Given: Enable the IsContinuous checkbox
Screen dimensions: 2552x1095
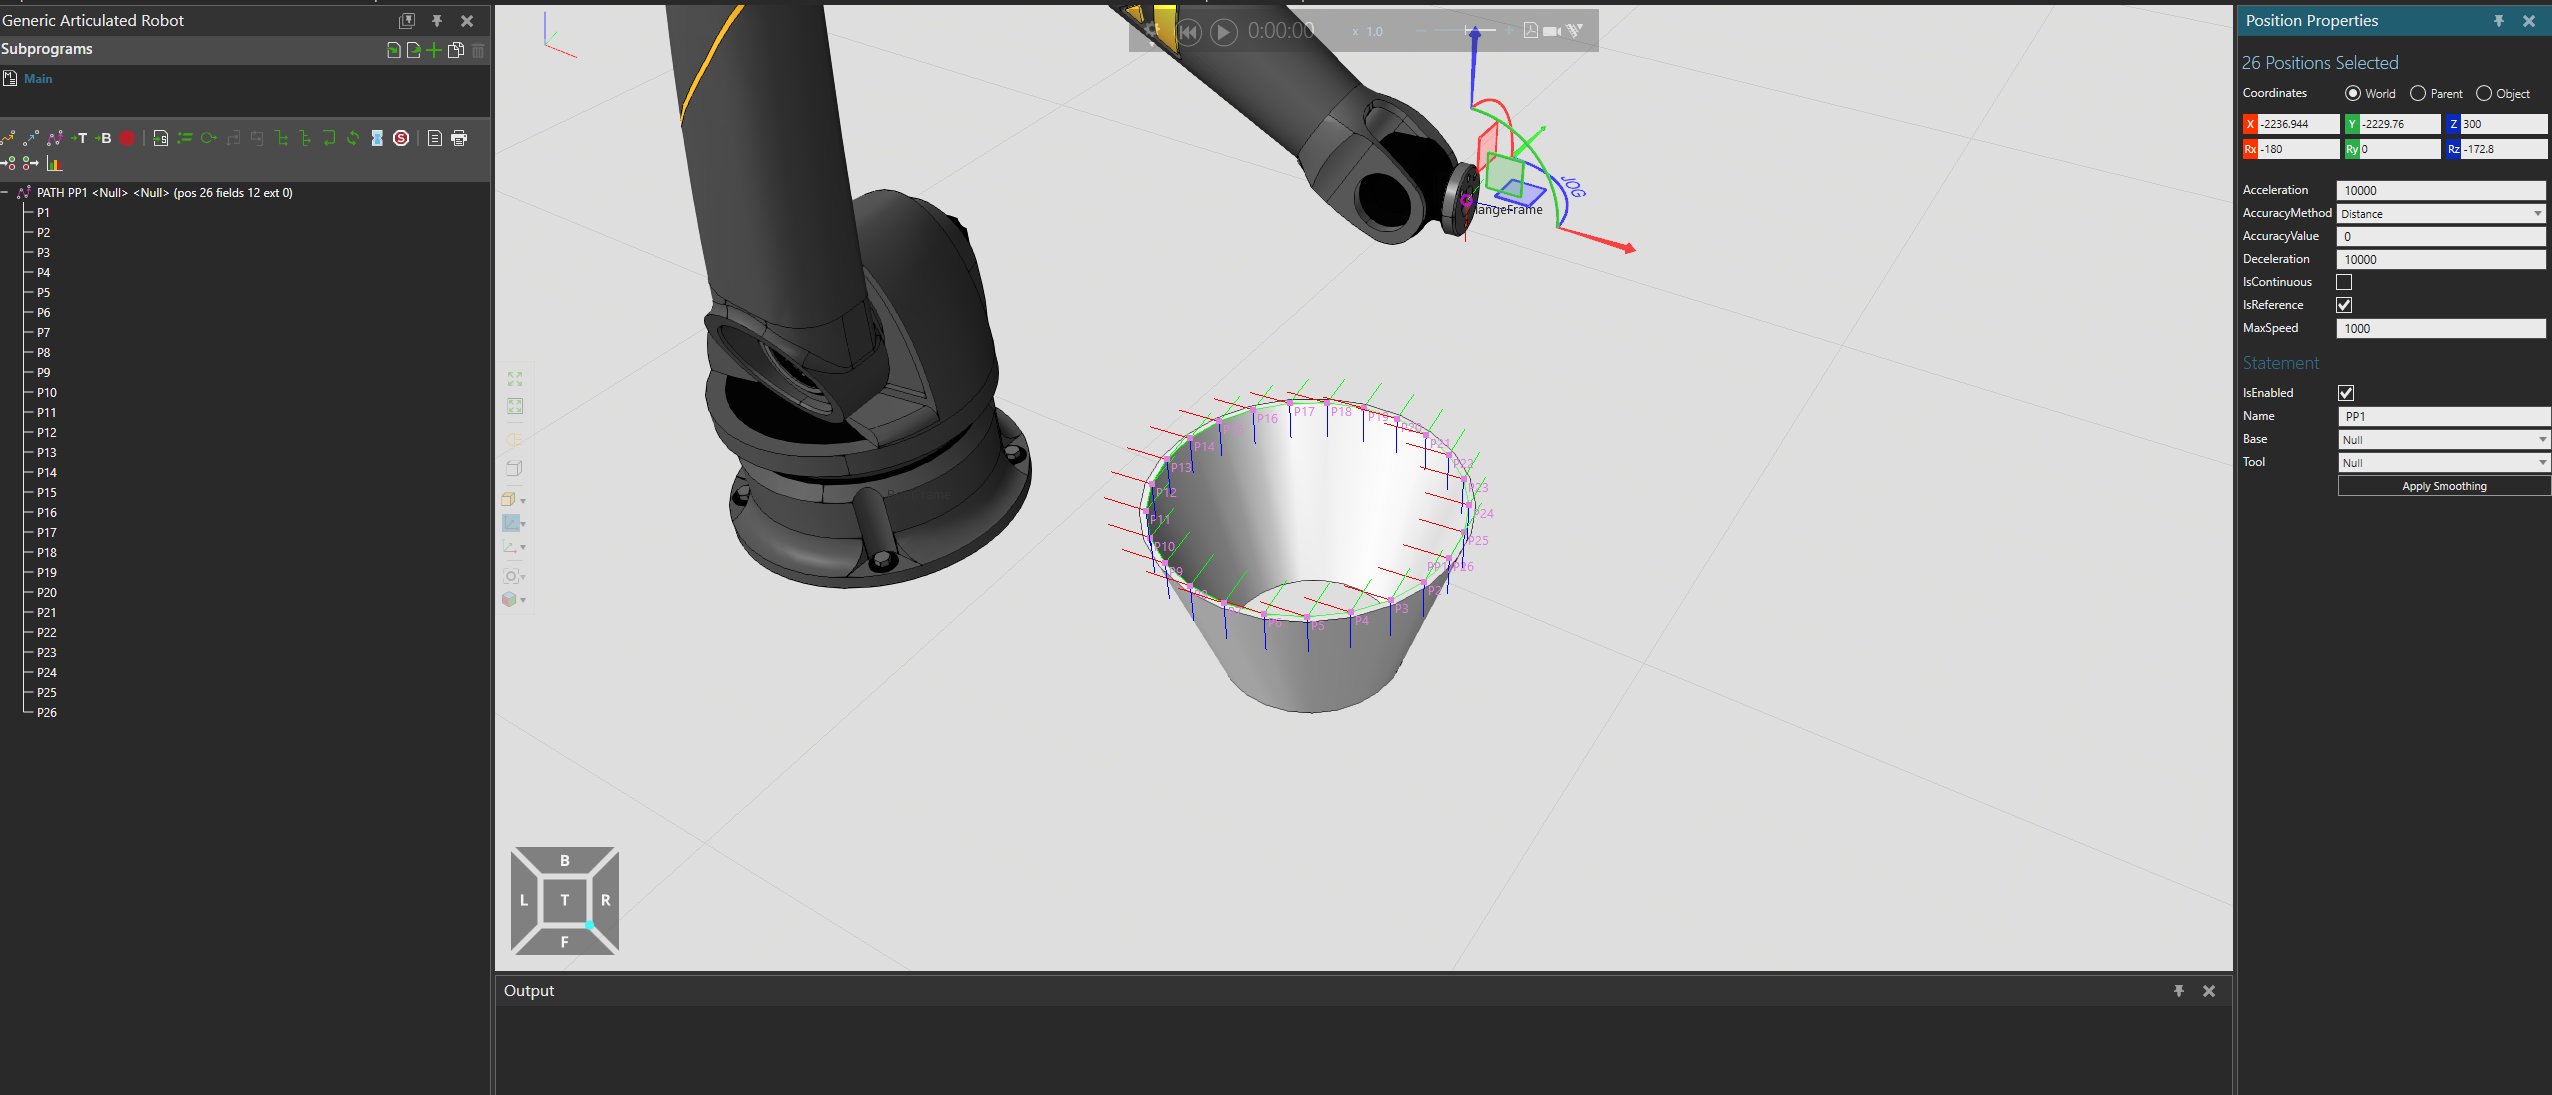Looking at the screenshot, I should coord(2344,282).
